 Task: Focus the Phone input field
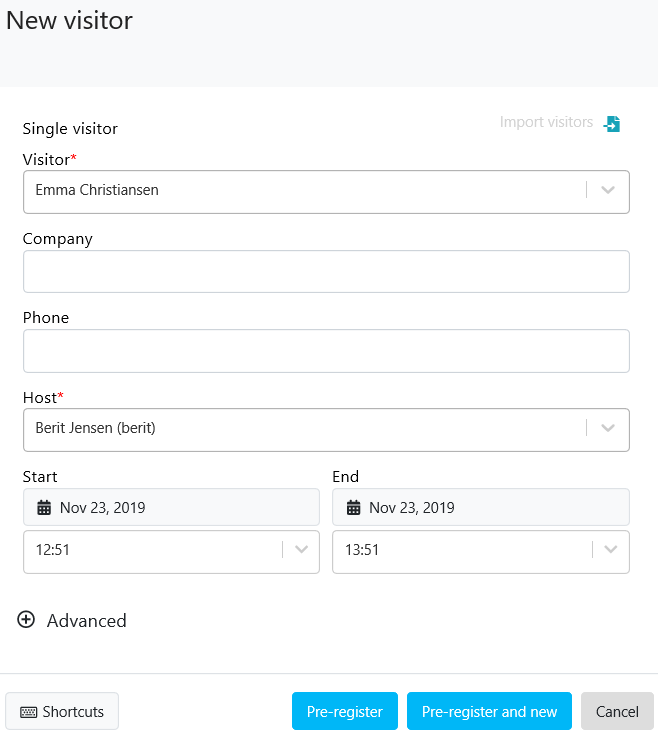326,351
